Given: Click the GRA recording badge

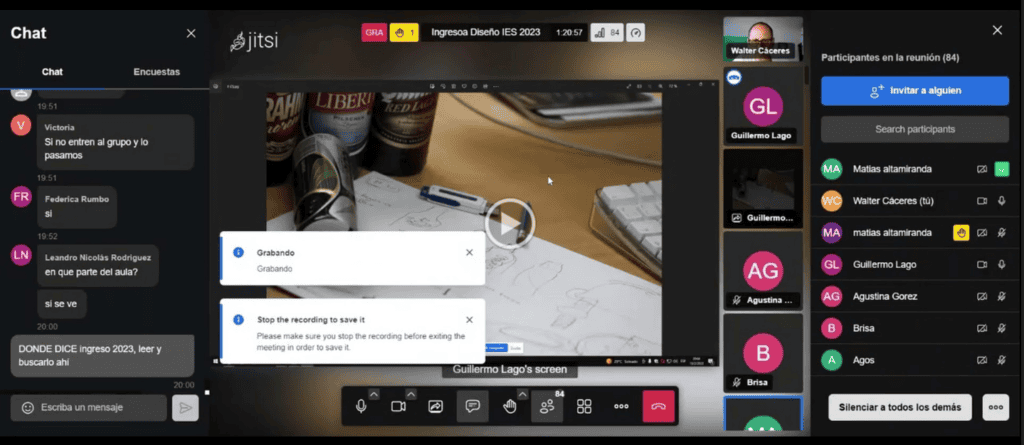Looking at the screenshot, I should tap(374, 32).
